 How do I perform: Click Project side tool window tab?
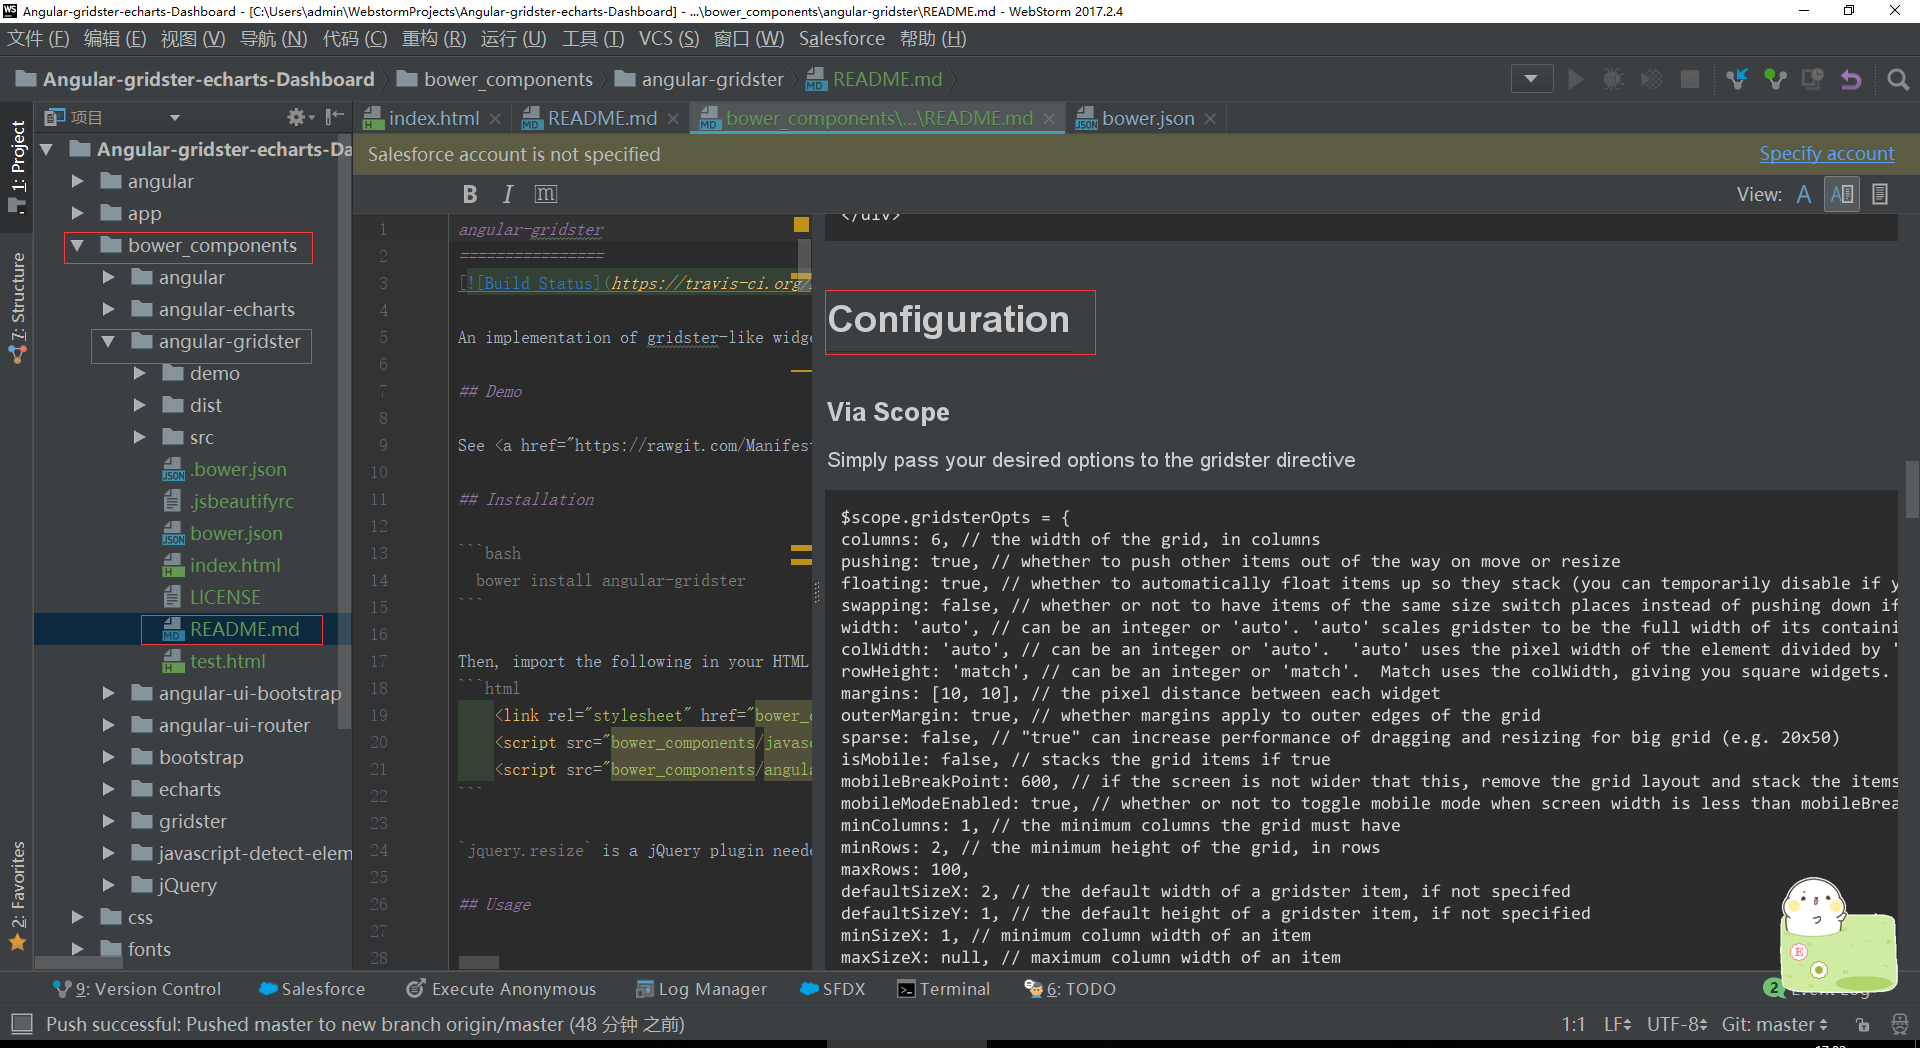(x=17, y=165)
